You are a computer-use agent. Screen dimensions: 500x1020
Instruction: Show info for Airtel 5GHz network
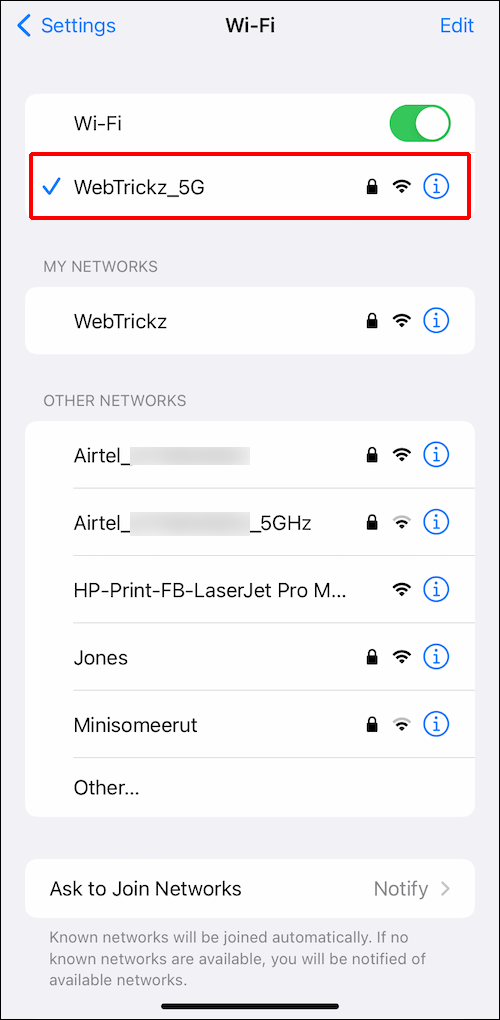point(436,522)
